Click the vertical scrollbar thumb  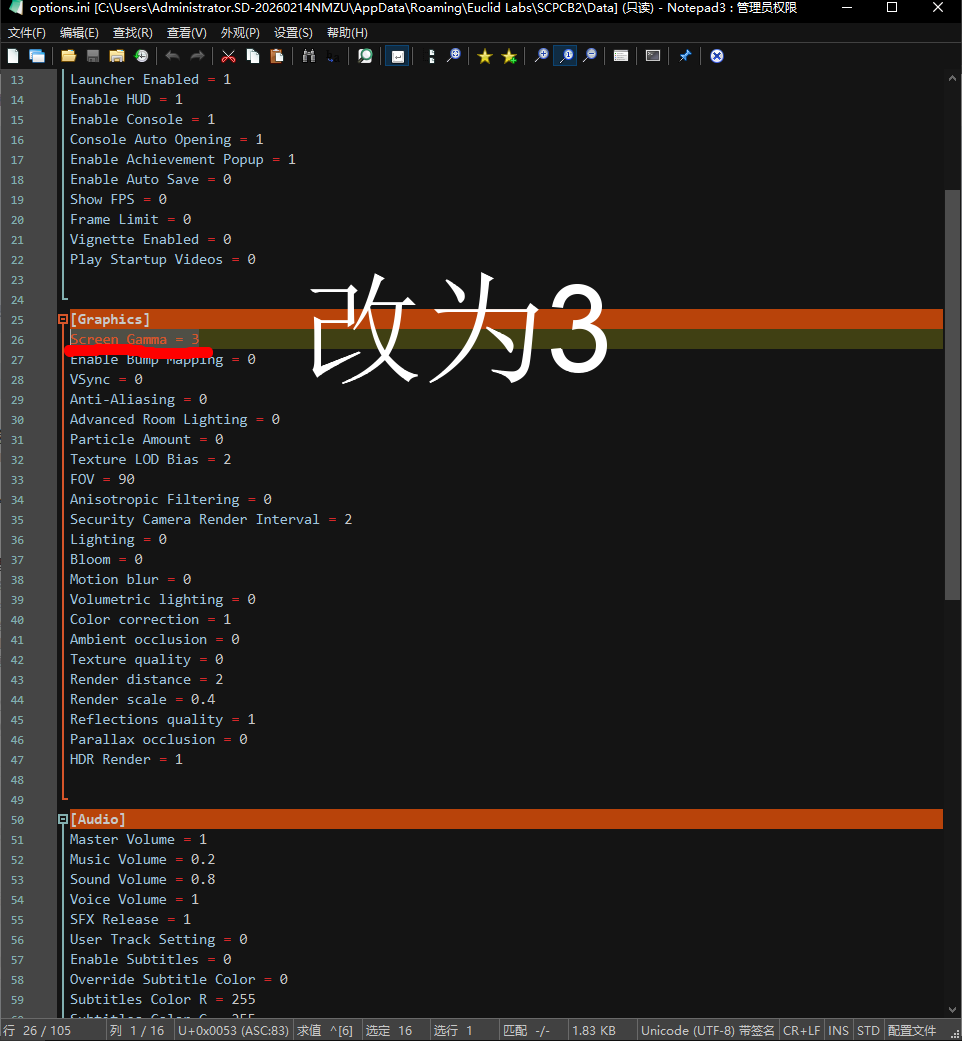tap(952, 395)
